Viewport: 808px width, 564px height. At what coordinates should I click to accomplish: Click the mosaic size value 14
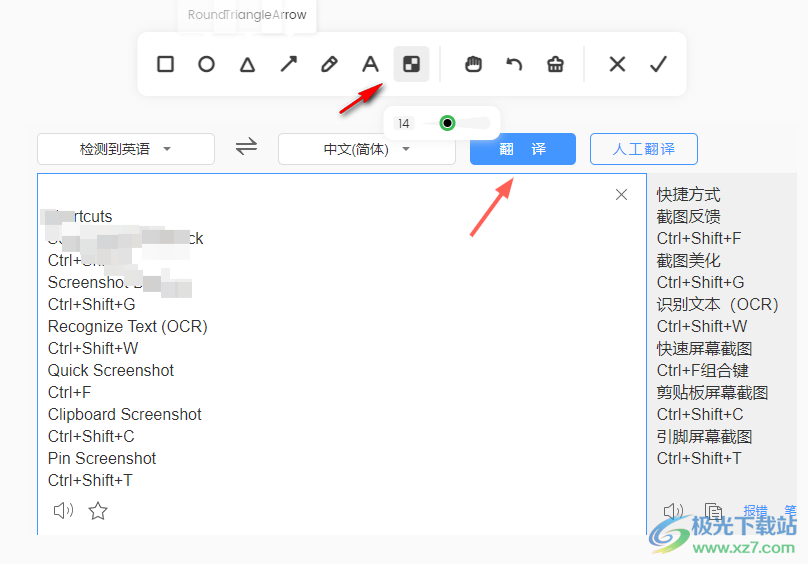403,124
